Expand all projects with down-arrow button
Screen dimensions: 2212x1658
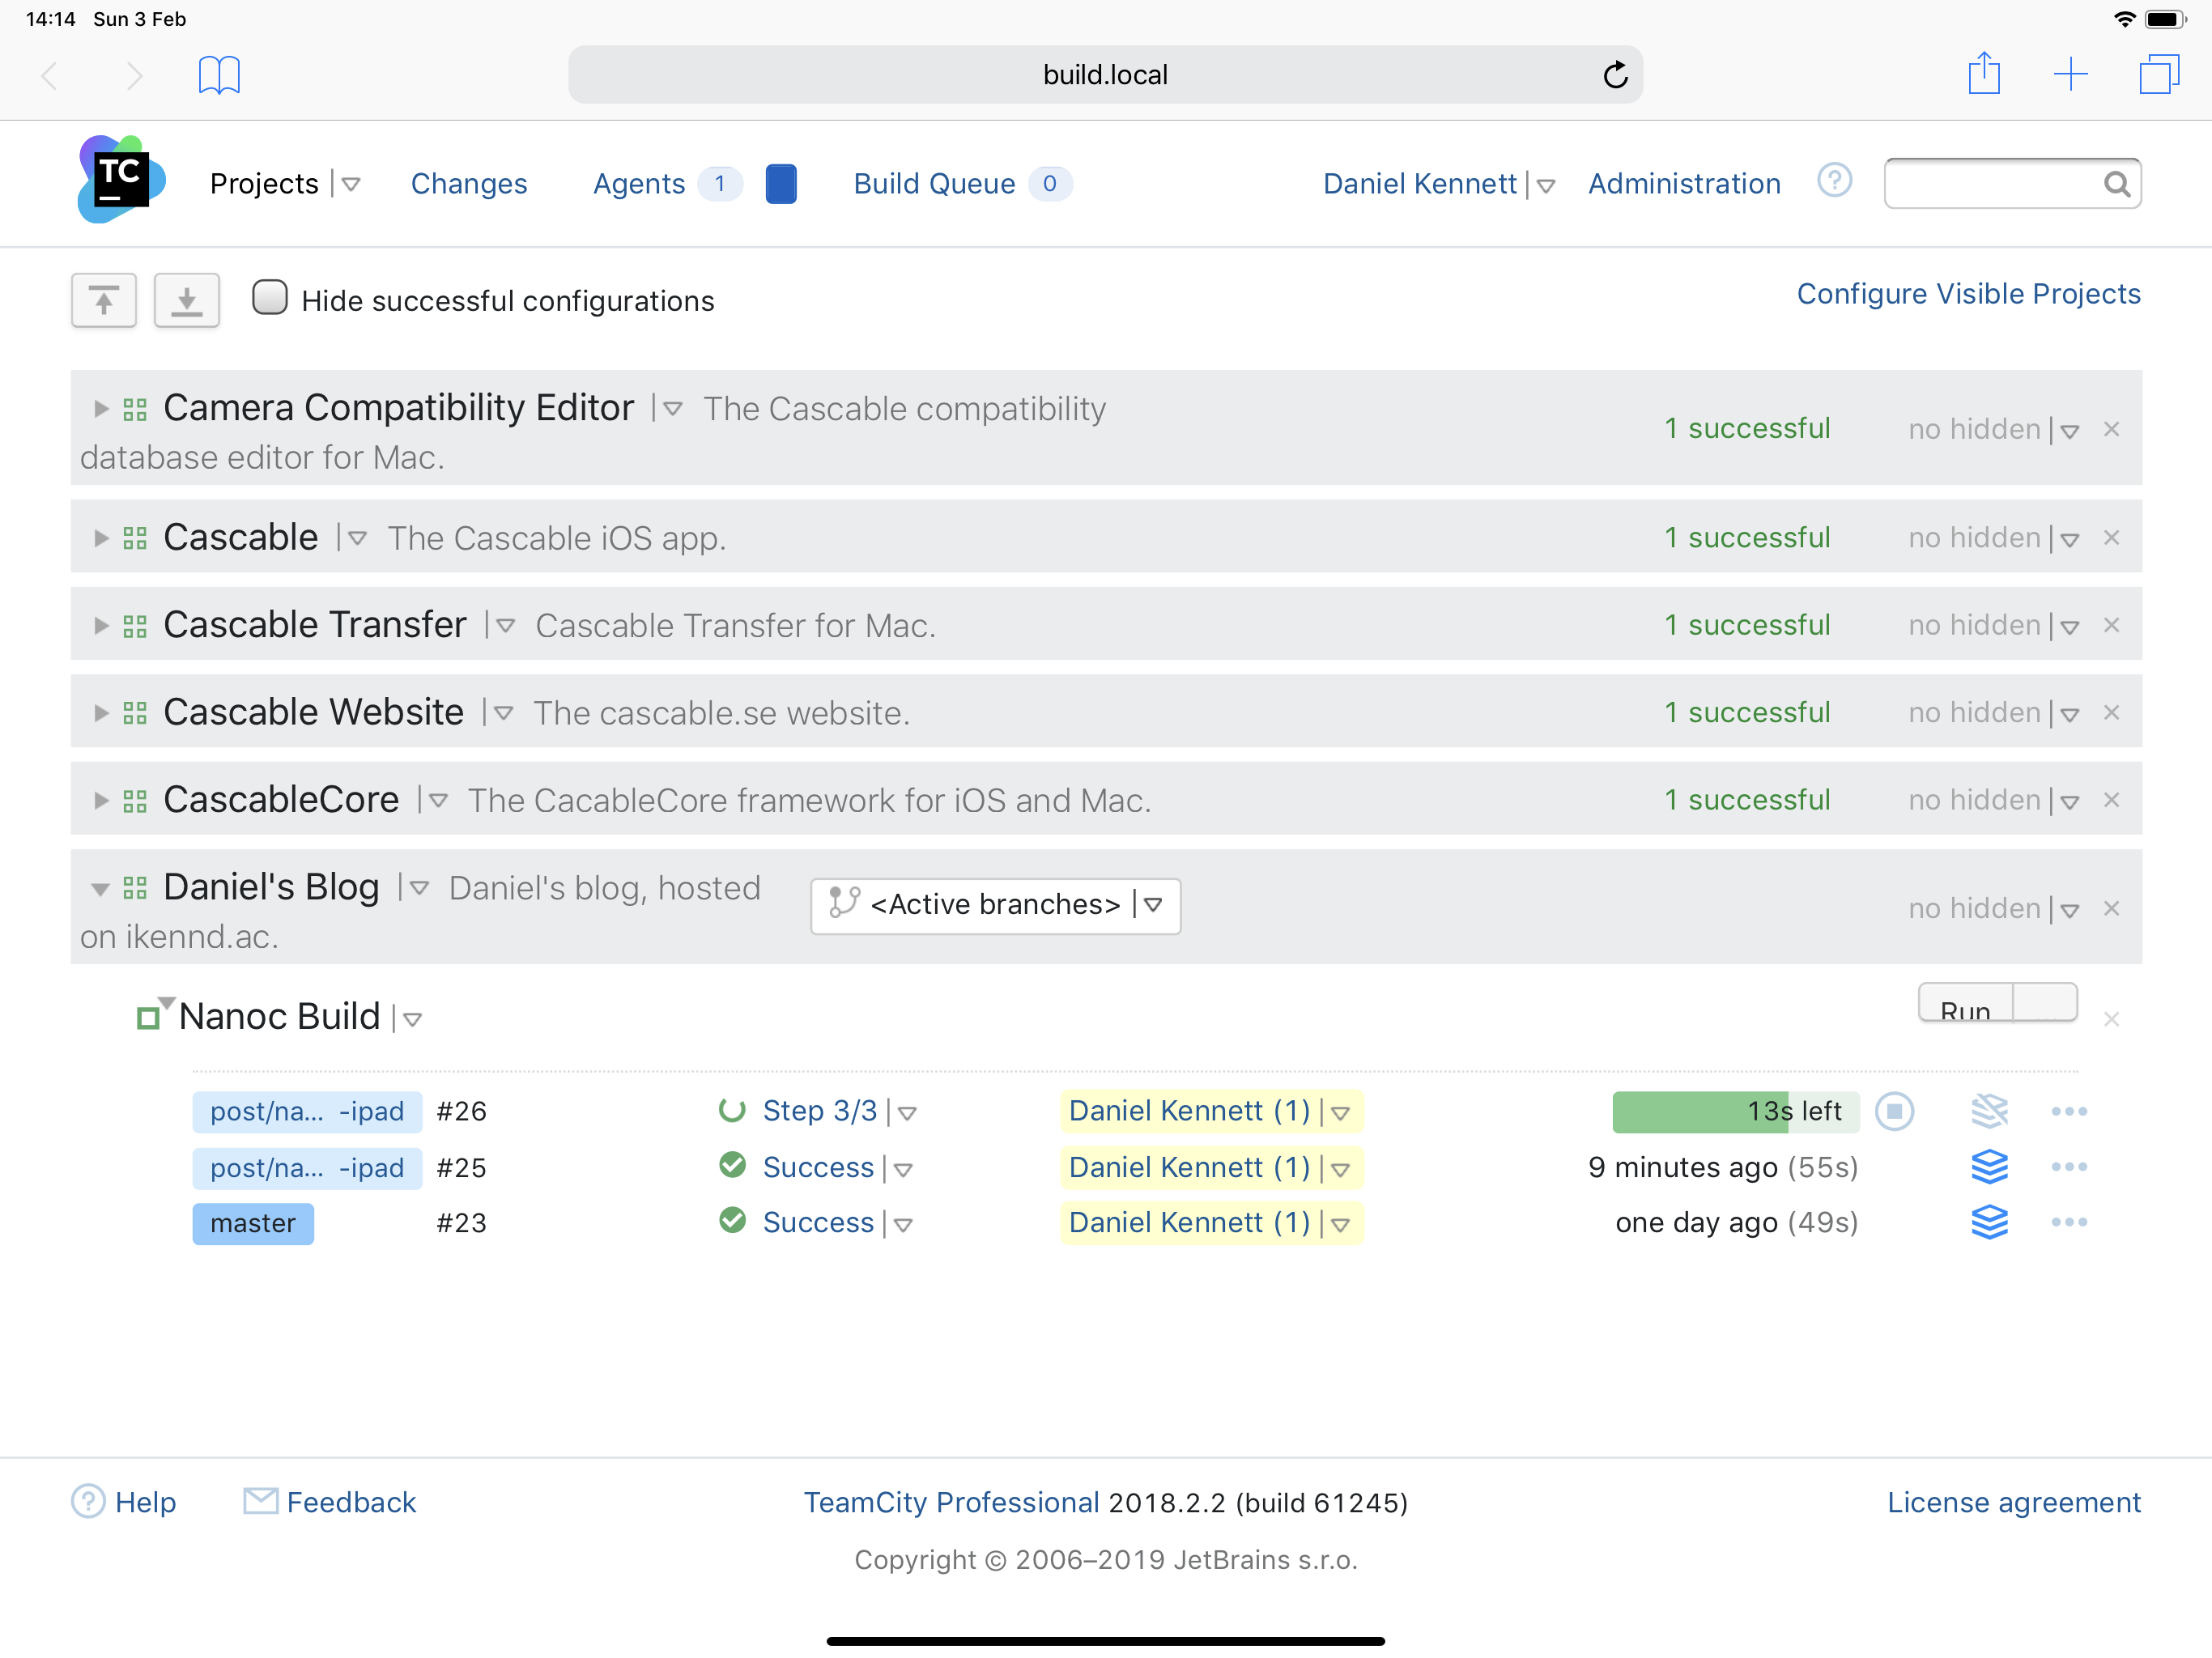187,300
